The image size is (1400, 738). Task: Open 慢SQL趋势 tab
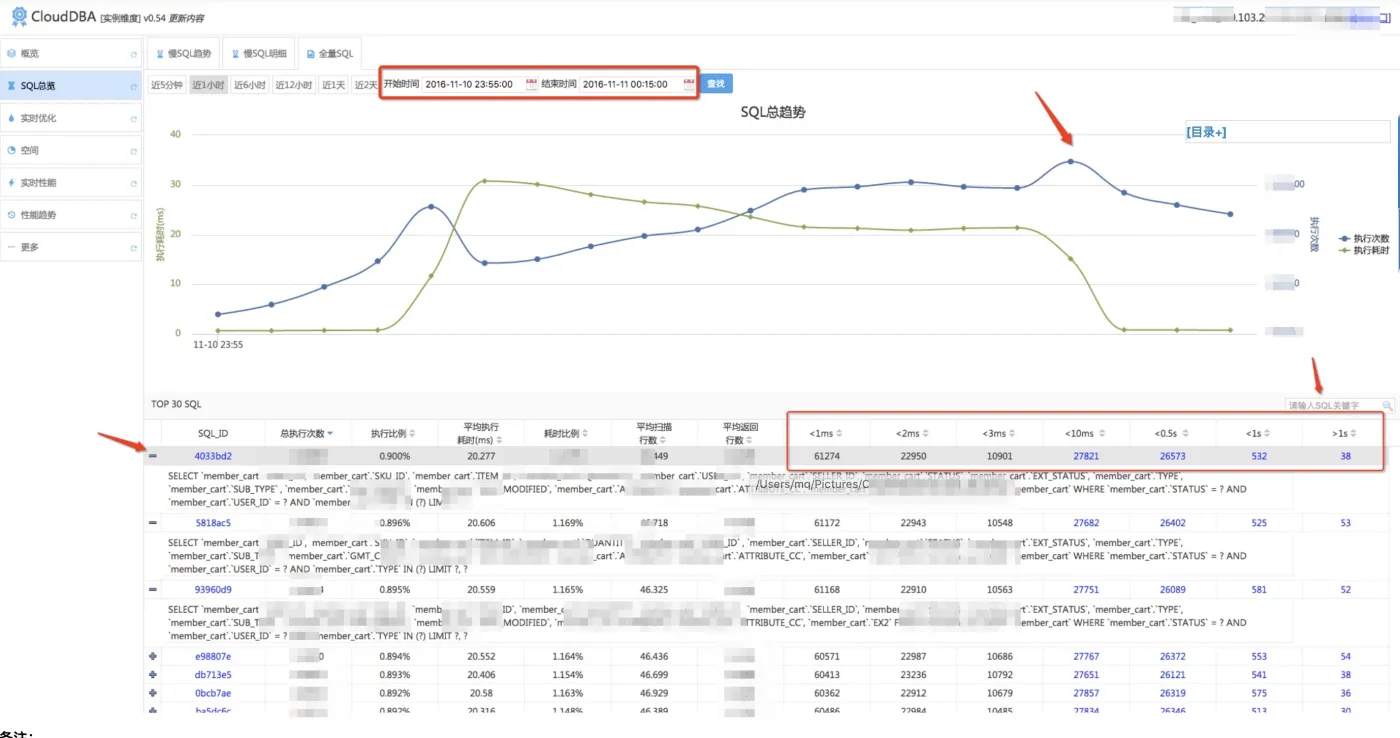182,54
